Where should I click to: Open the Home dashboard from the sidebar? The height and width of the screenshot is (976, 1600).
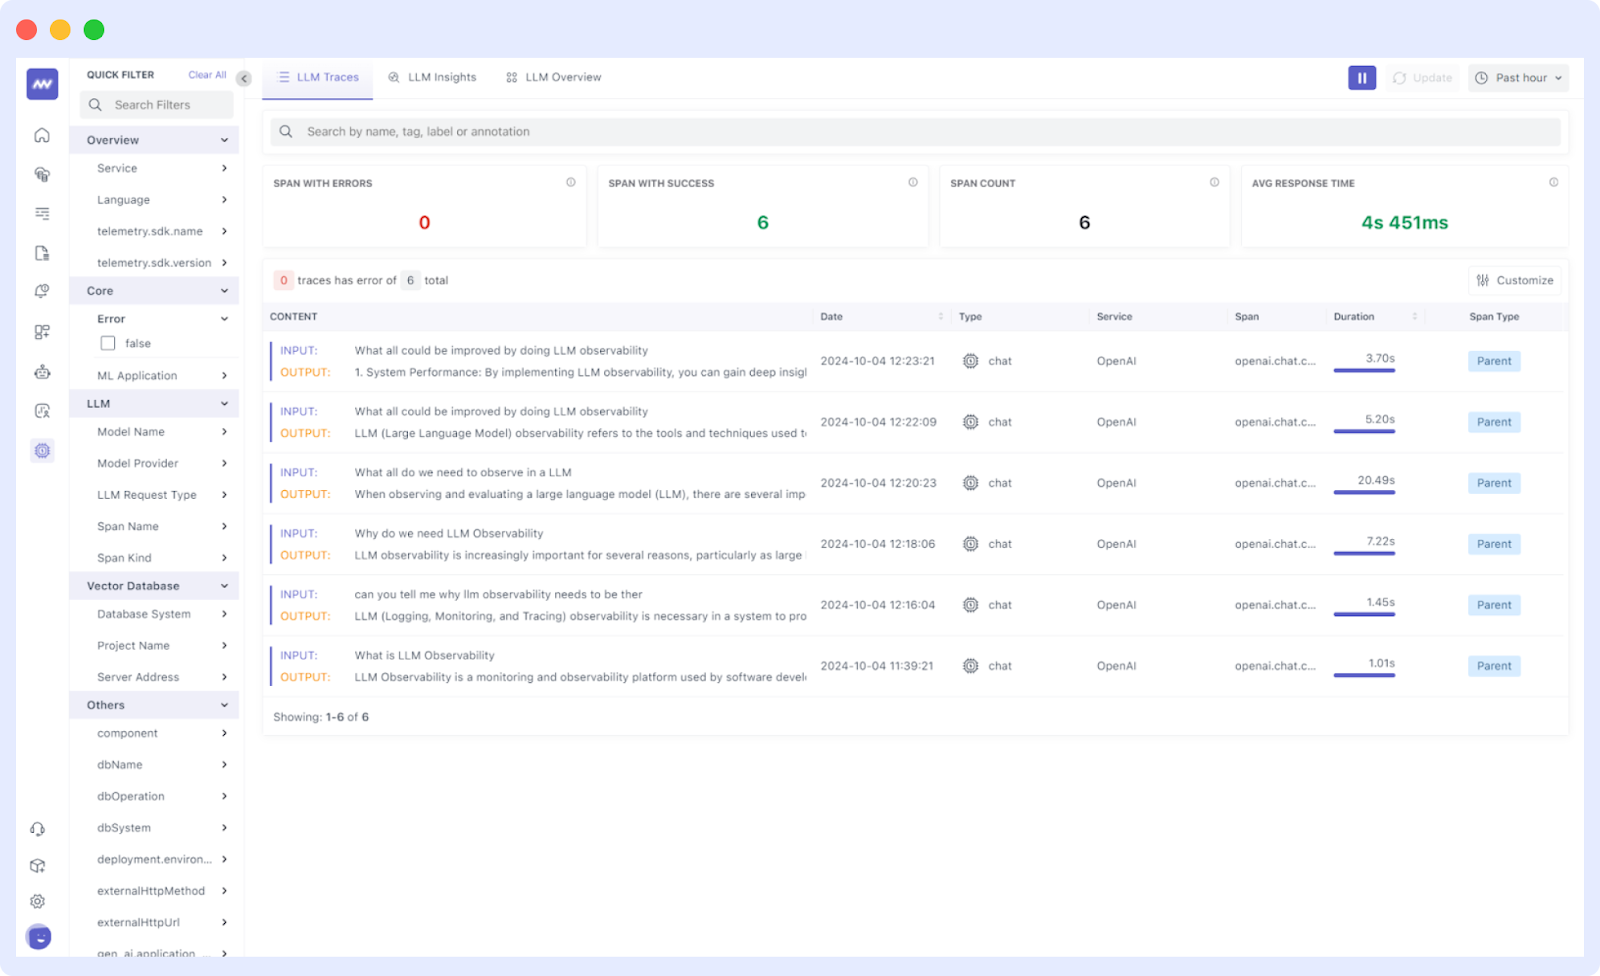click(x=41, y=134)
